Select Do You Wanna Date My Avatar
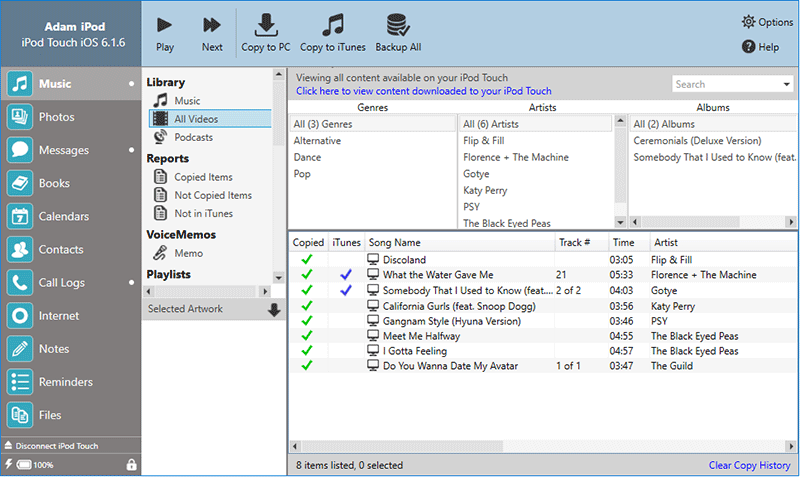The width and height of the screenshot is (800, 477). [450, 366]
